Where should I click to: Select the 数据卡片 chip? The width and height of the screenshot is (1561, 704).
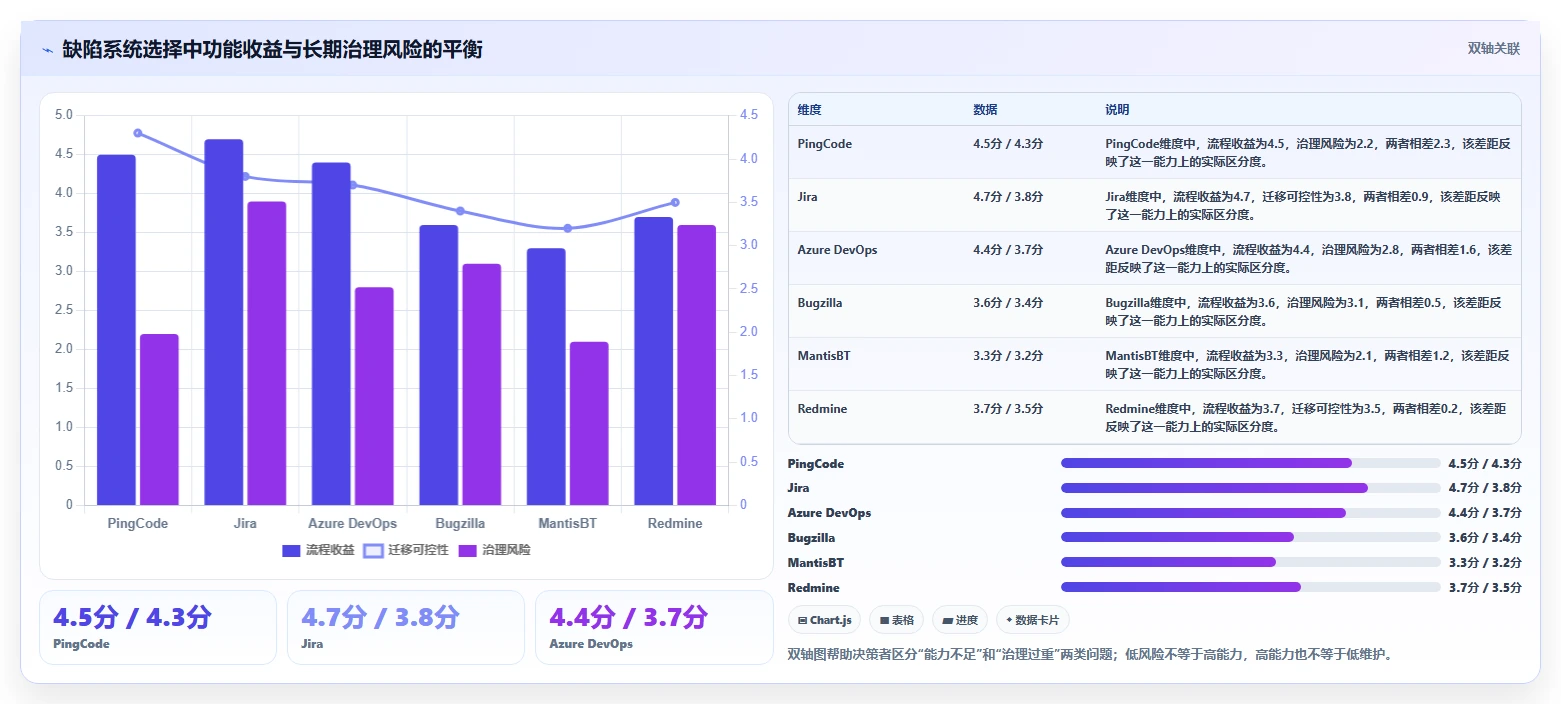tap(1033, 620)
